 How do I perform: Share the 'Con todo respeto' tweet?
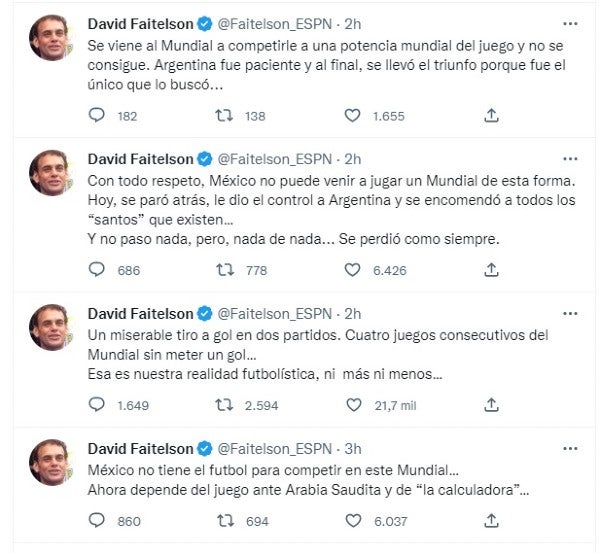click(x=490, y=269)
